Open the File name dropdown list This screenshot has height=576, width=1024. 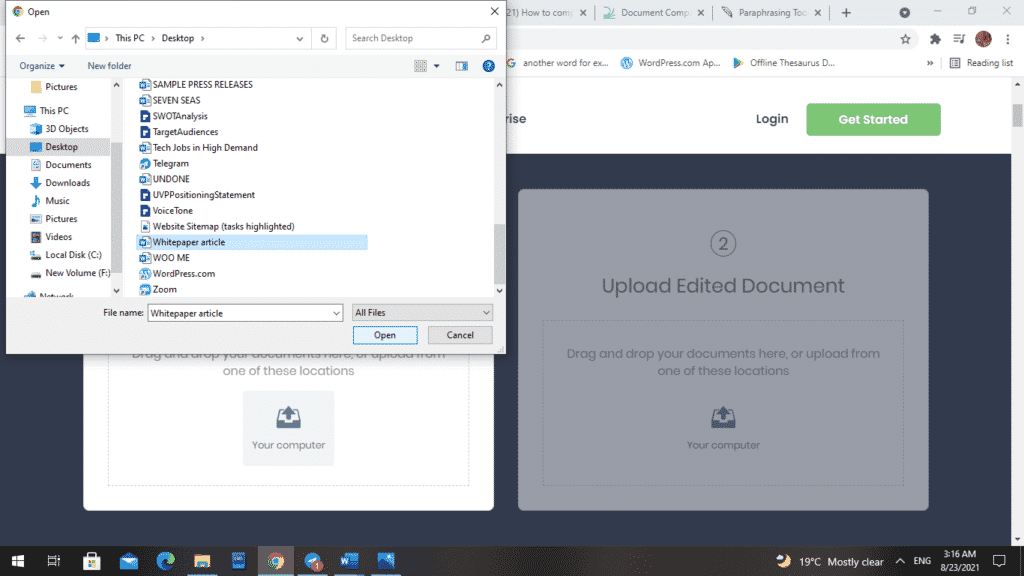point(336,312)
